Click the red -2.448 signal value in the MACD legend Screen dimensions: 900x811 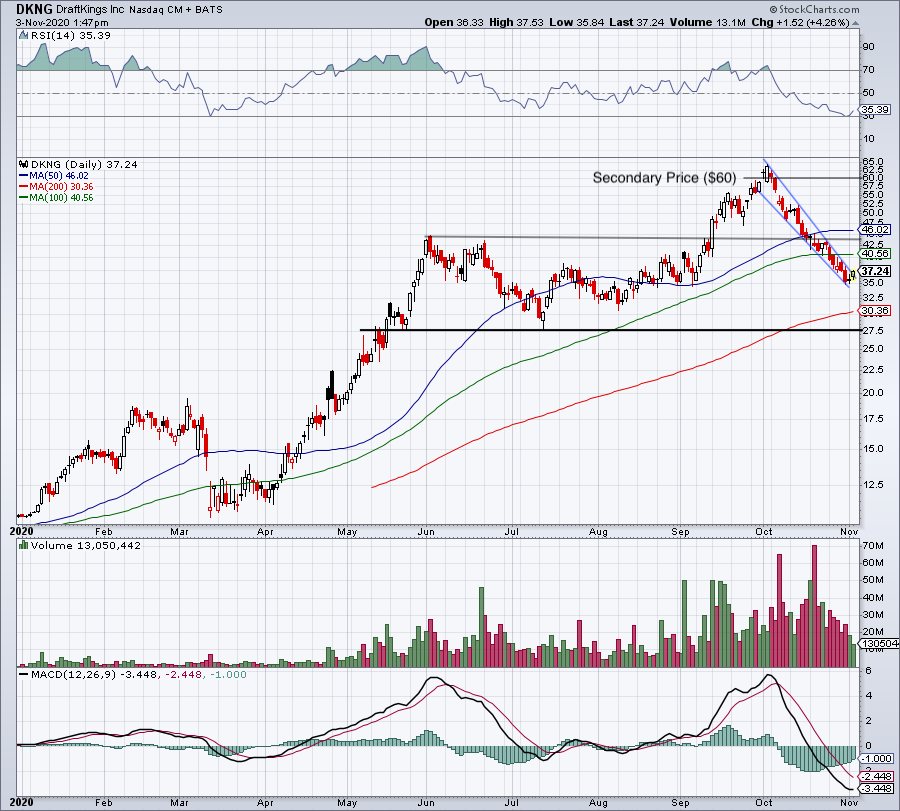[184, 674]
